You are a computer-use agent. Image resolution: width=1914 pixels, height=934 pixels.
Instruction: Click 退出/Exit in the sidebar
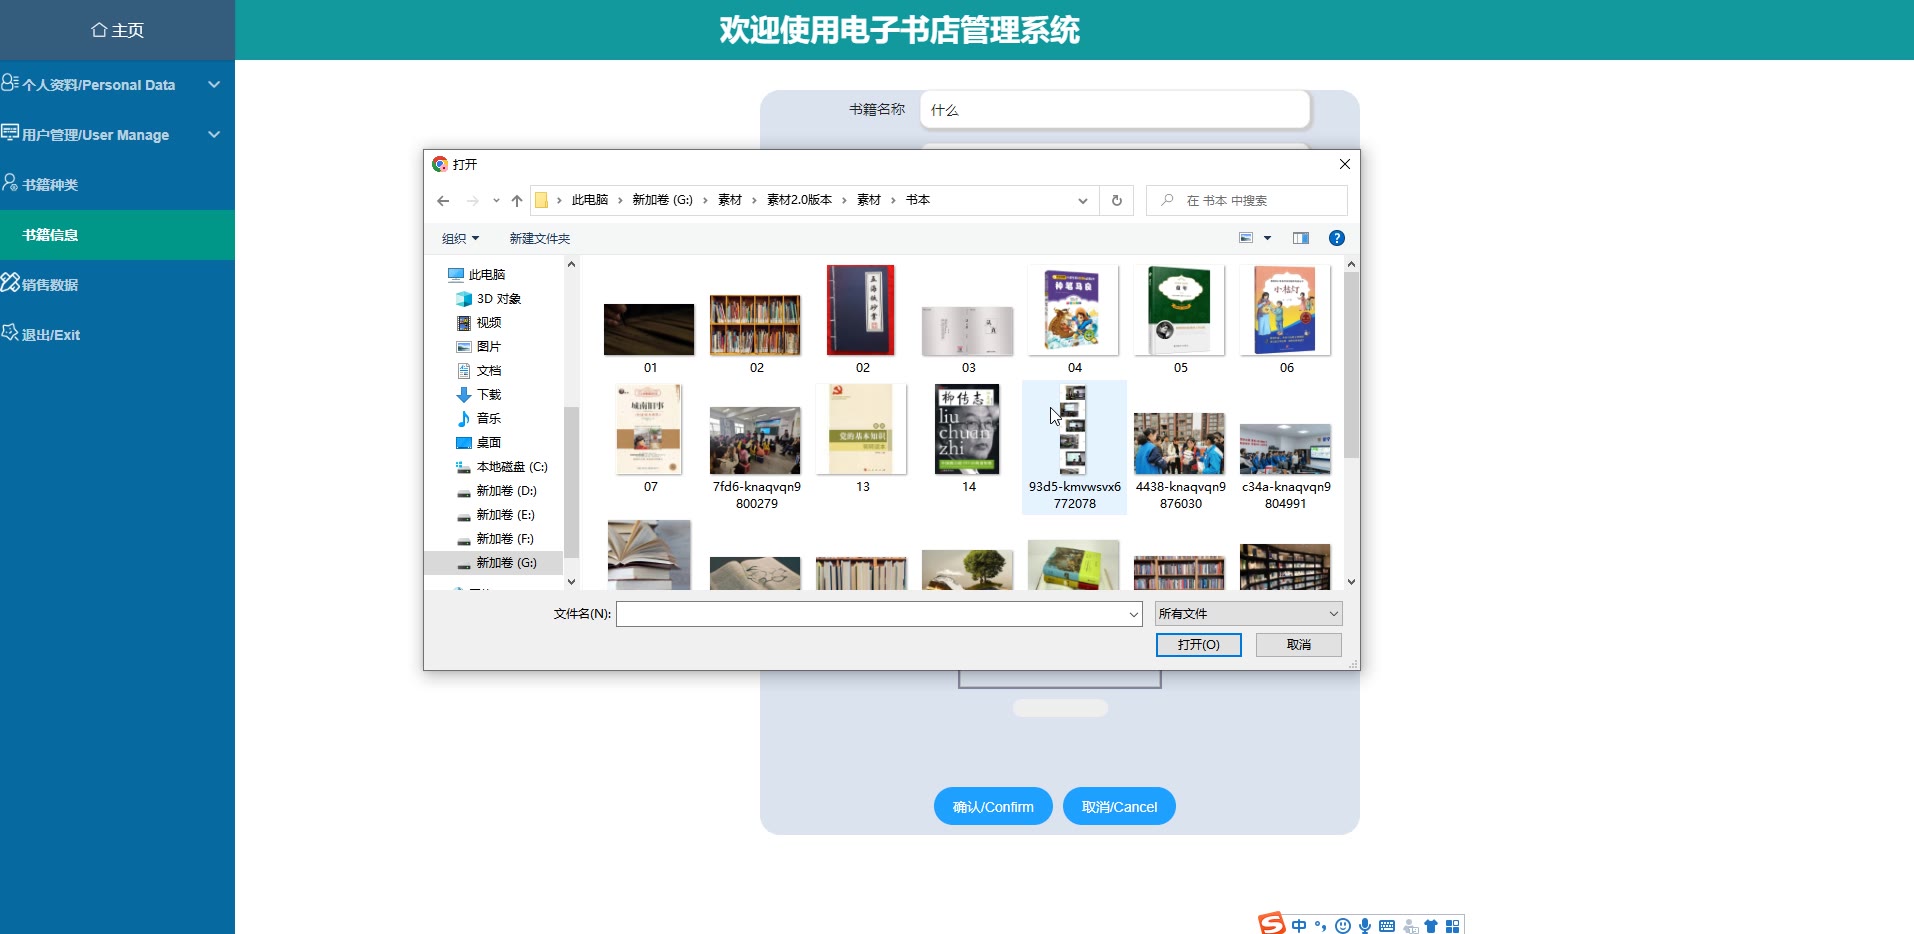click(x=117, y=335)
